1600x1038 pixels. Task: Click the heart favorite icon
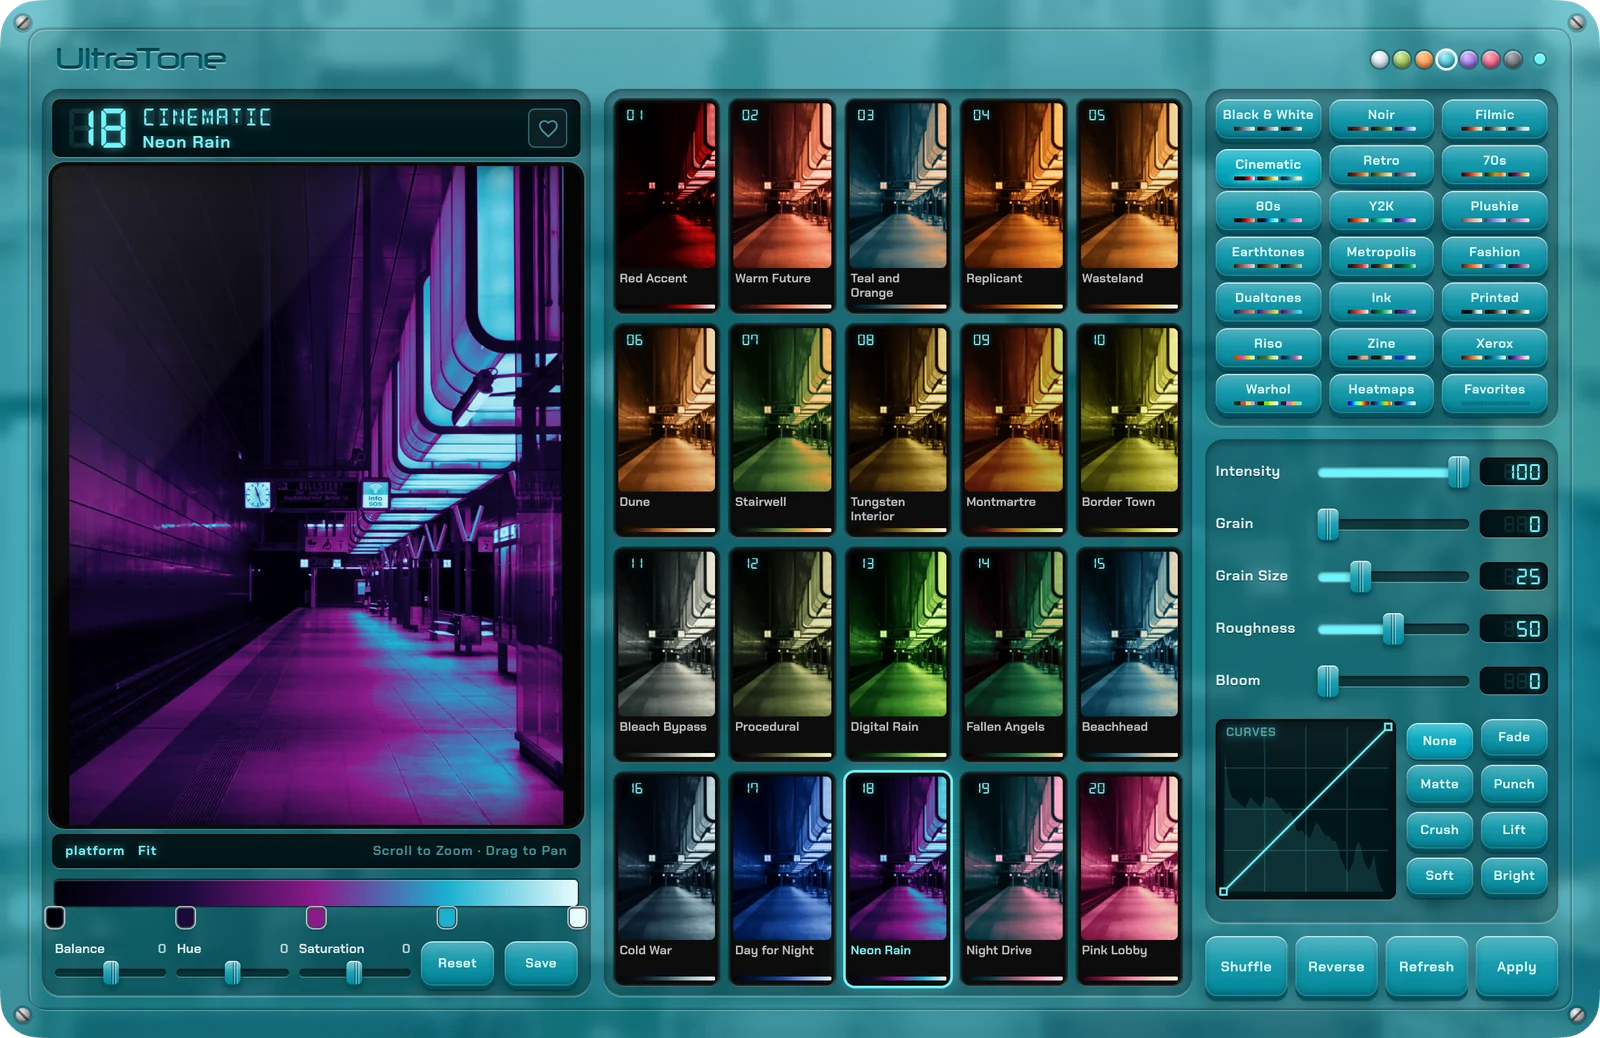[x=547, y=128]
